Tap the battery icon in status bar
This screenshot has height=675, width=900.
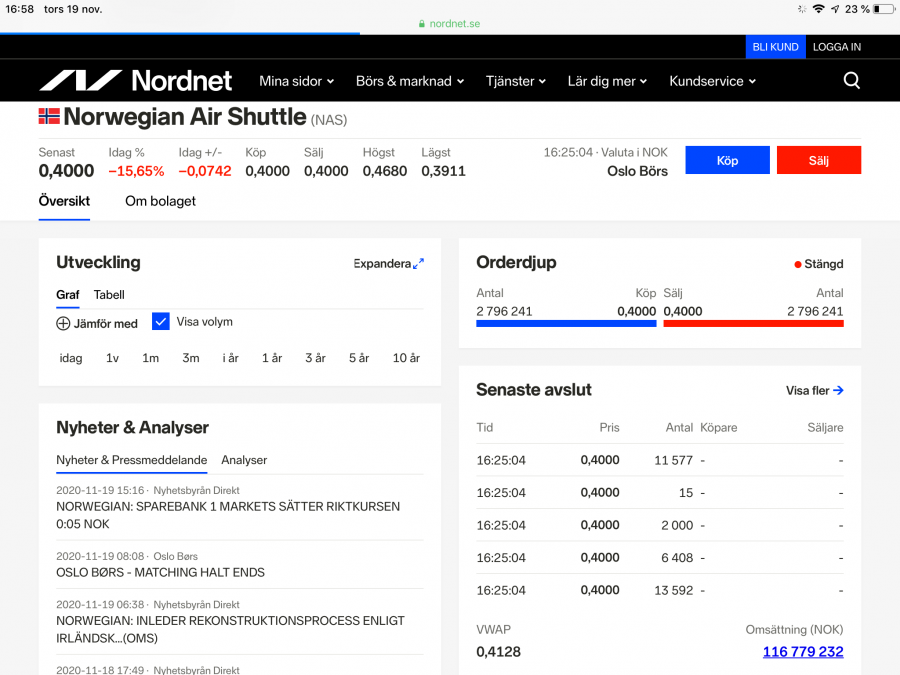point(884,9)
